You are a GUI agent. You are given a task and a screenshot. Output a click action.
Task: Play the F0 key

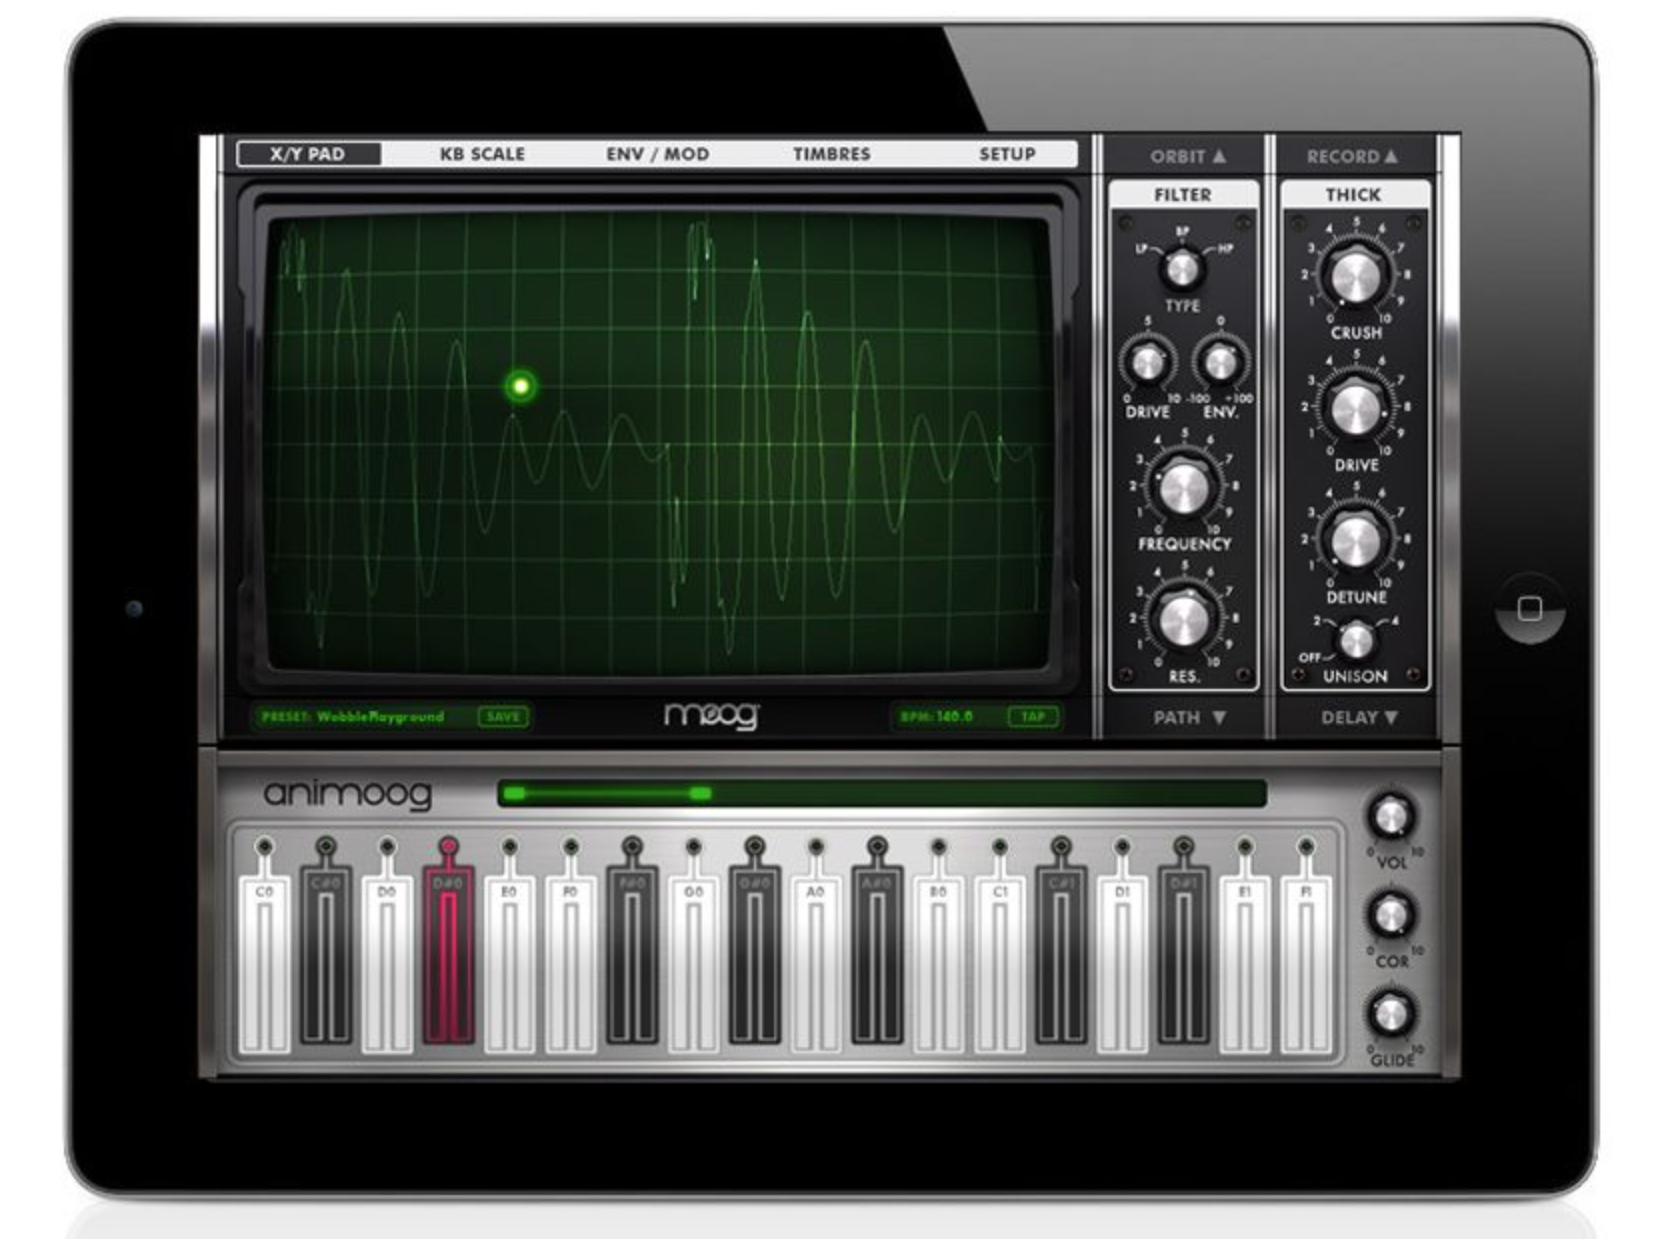571,962
